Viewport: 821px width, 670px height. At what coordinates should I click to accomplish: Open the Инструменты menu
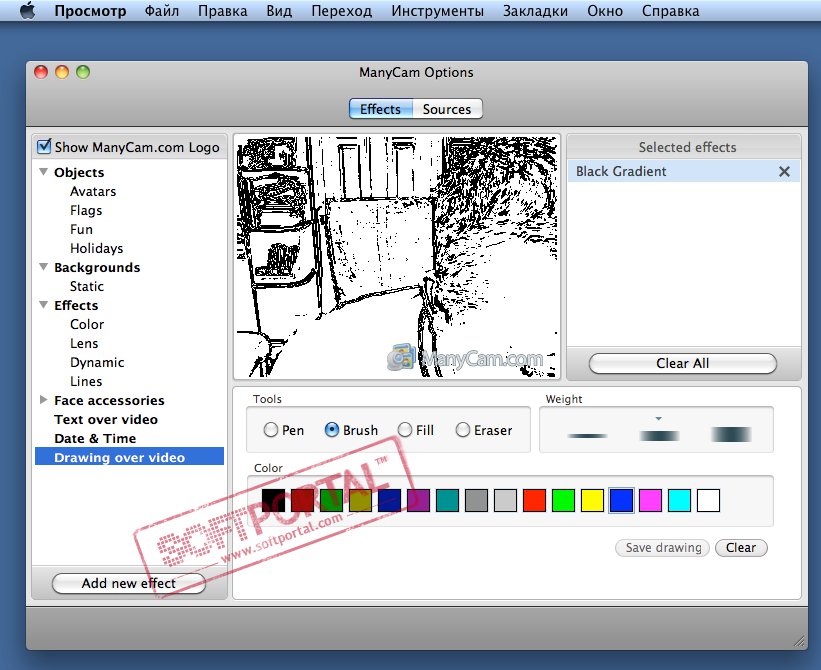pyautogui.click(x=437, y=11)
